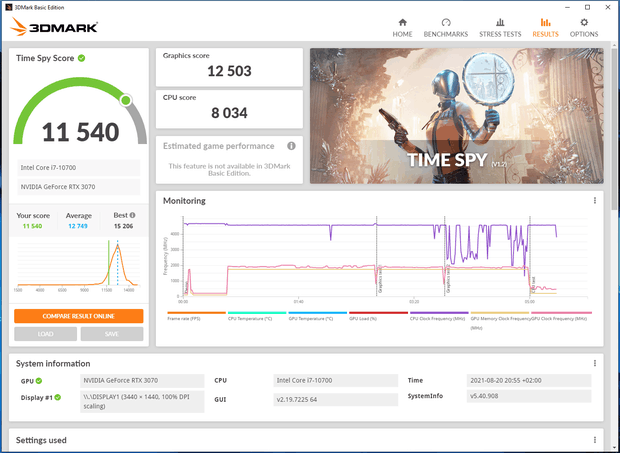Click the Intel Core i7-10700 label under score
Viewport: 620px width, 453px height.
(x=79, y=168)
